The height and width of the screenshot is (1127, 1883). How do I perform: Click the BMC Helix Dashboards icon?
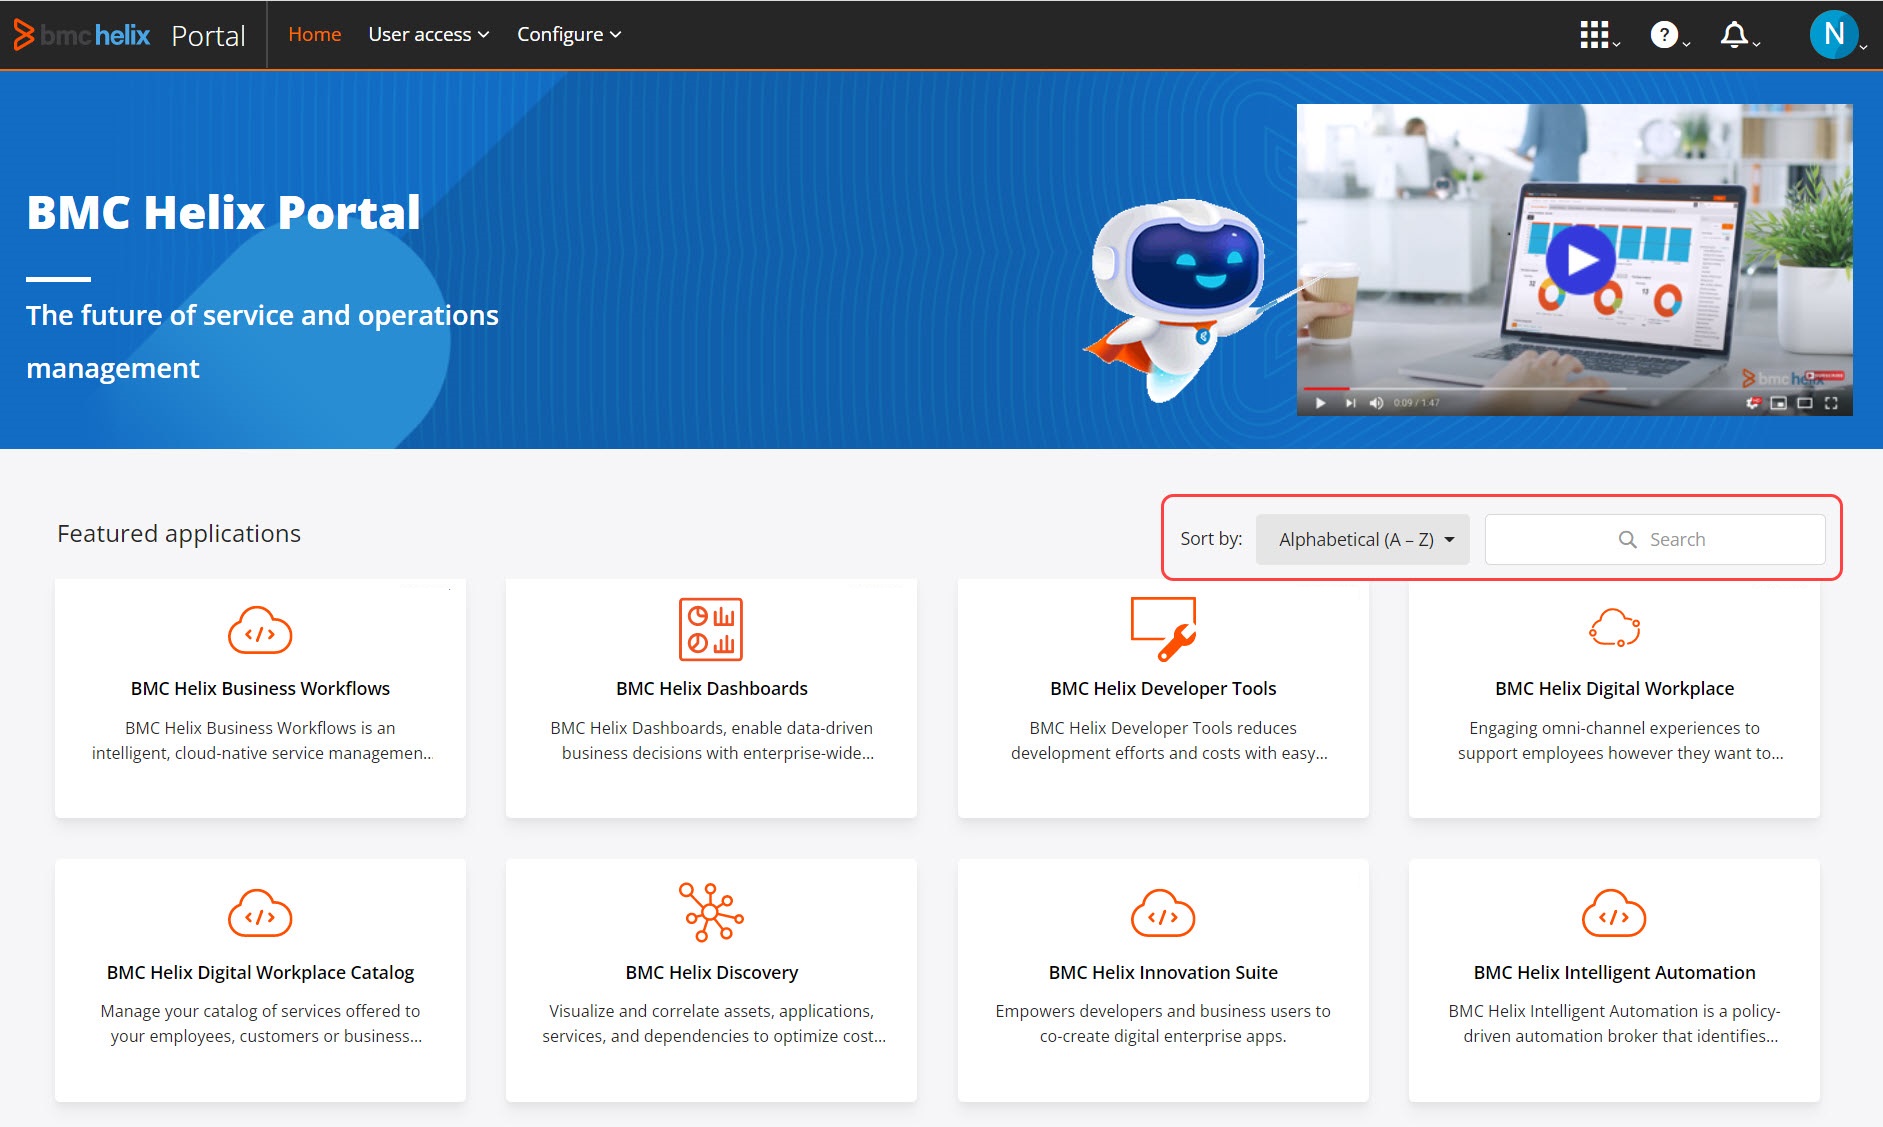(x=711, y=629)
